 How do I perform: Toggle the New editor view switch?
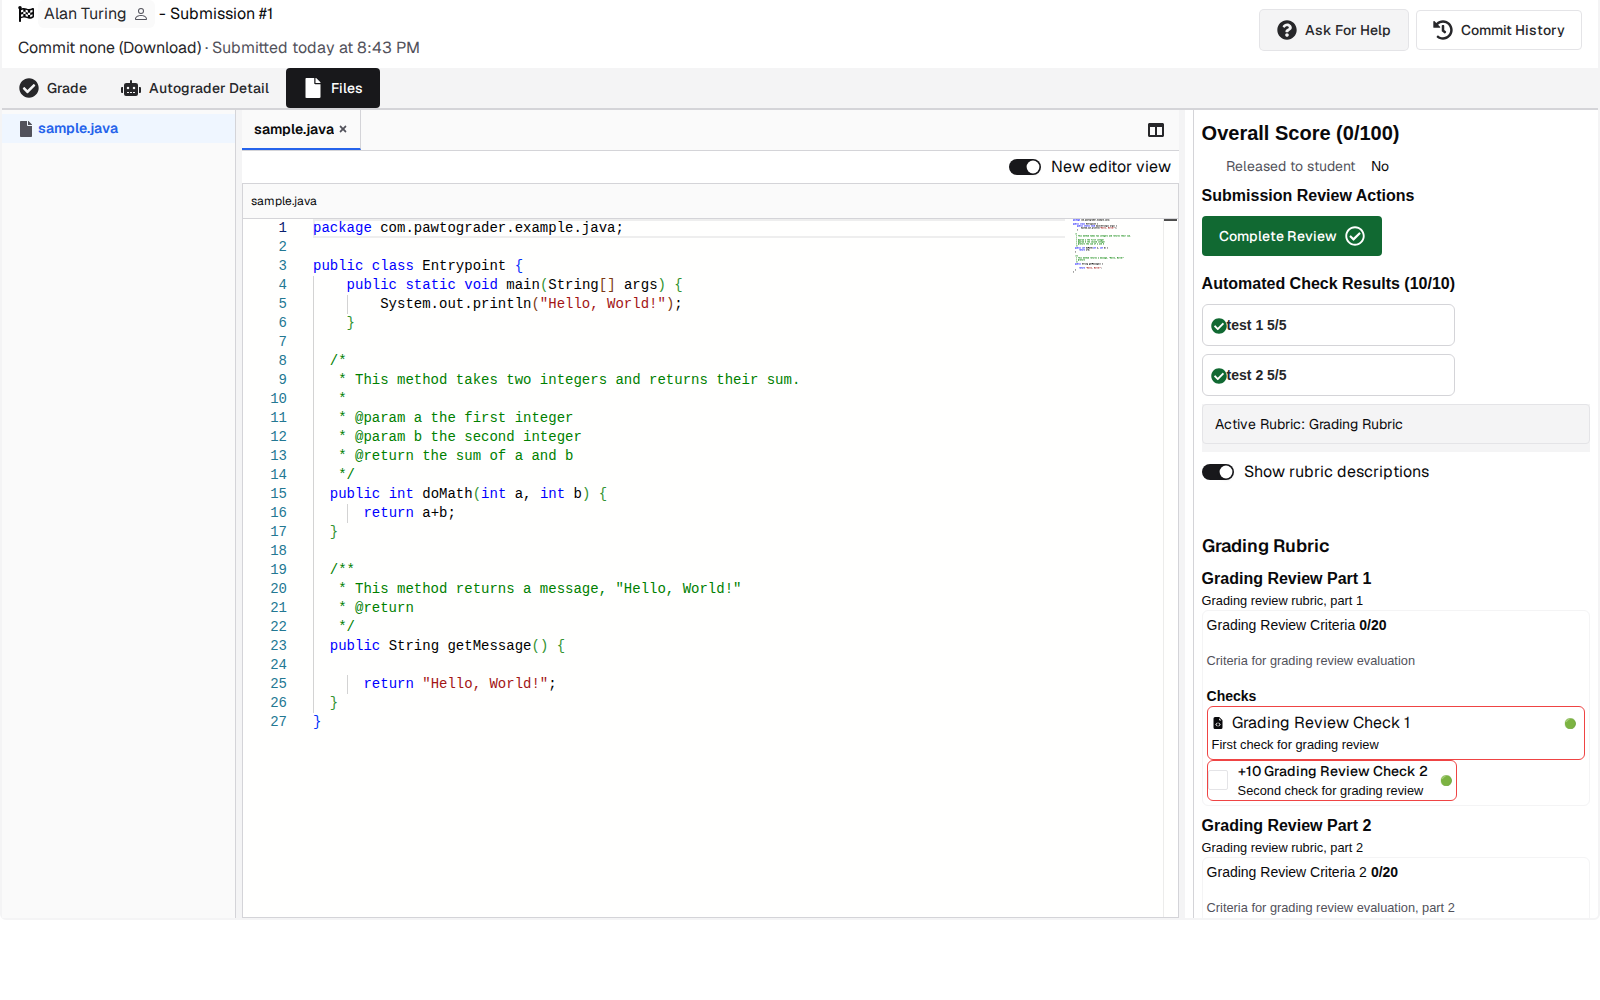[x=1025, y=167]
